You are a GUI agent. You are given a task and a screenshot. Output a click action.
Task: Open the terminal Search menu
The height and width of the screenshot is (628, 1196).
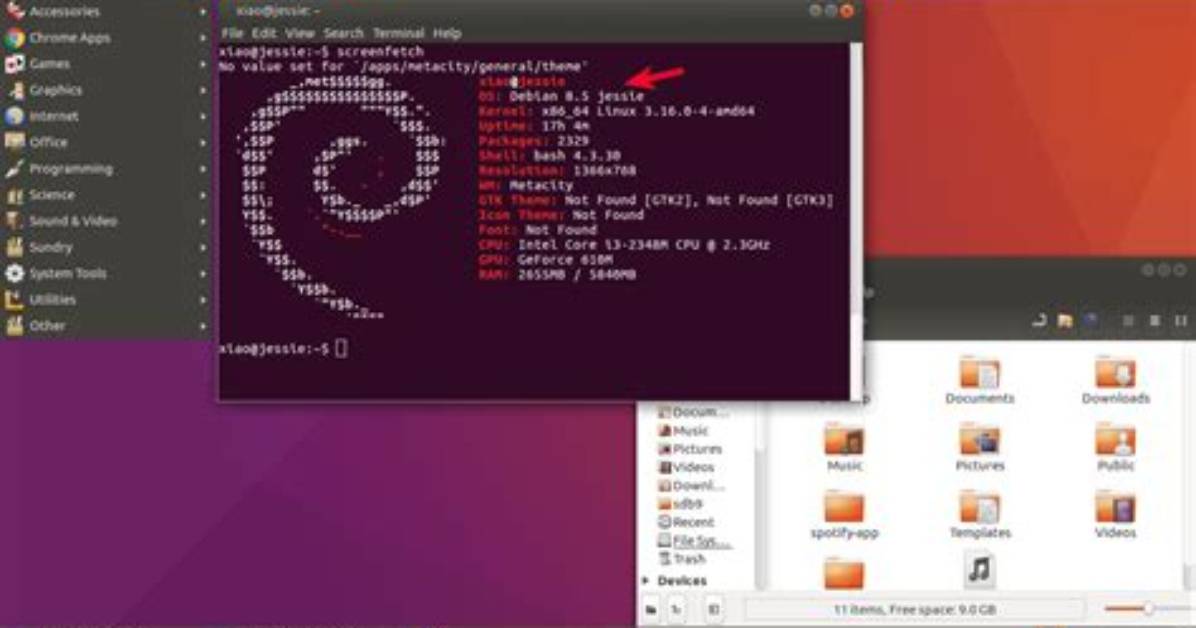click(343, 34)
